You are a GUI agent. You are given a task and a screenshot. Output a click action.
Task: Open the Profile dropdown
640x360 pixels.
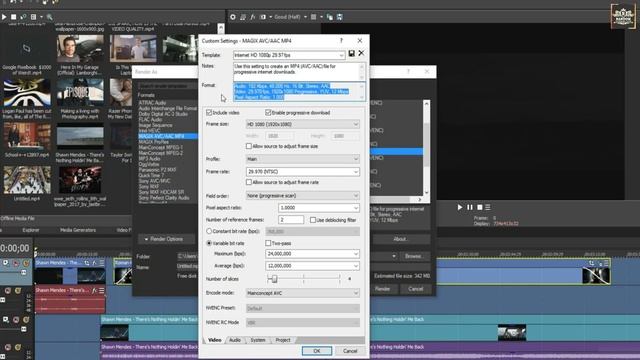302,159
